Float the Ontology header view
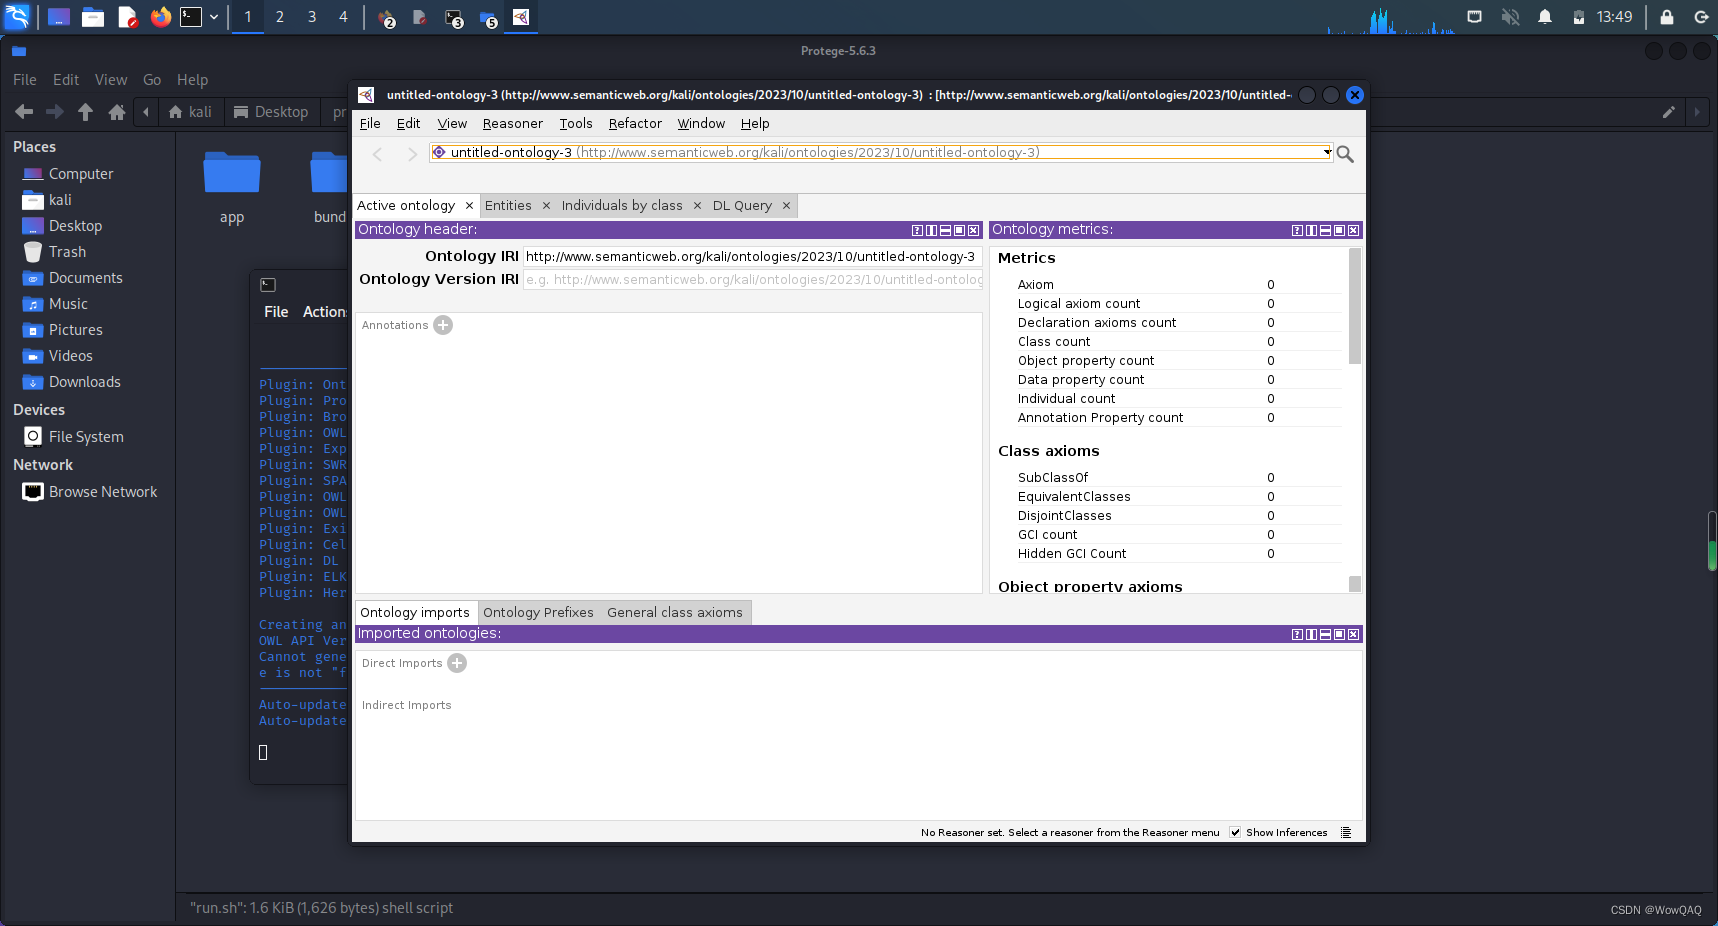Viewport: 1718px width, 926px height. 959,230
